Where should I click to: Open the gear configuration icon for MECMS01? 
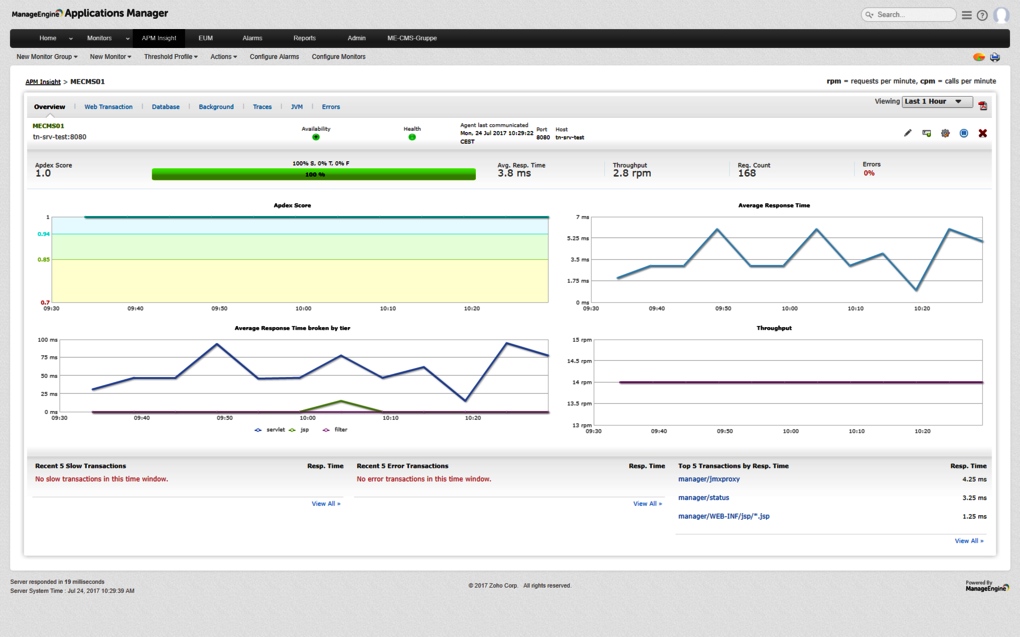[x=945, y=133]
